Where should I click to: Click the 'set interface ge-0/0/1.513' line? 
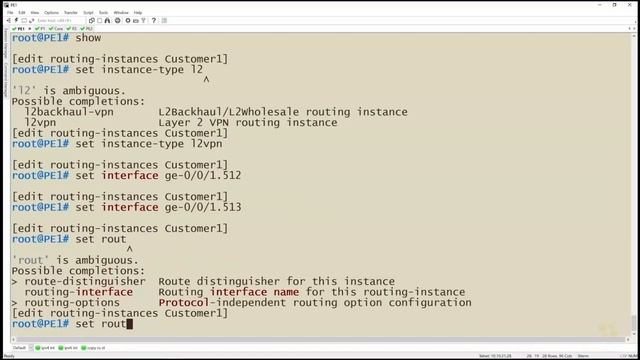[x=127, y=207]
